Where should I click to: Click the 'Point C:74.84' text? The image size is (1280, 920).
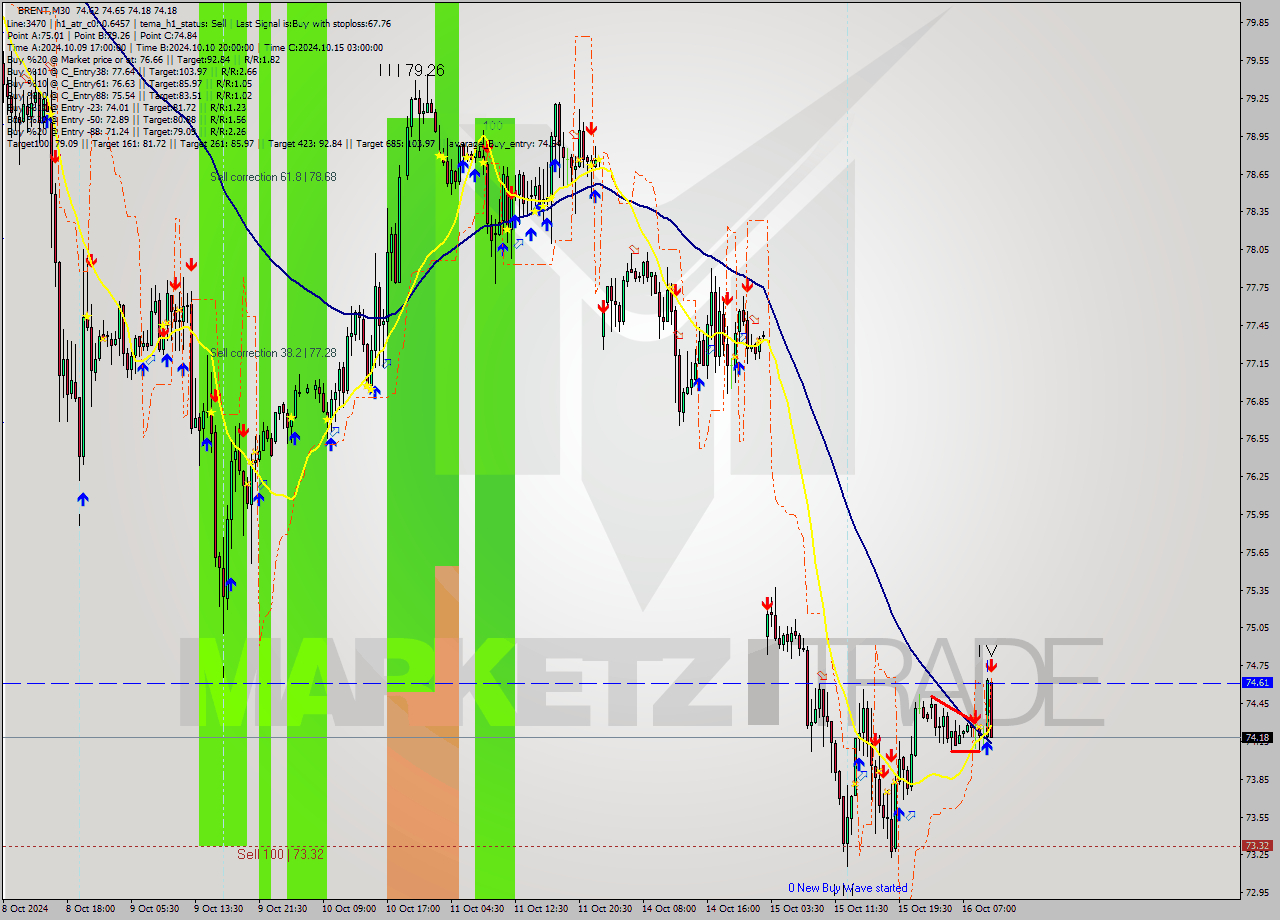(x=168, y=35)
